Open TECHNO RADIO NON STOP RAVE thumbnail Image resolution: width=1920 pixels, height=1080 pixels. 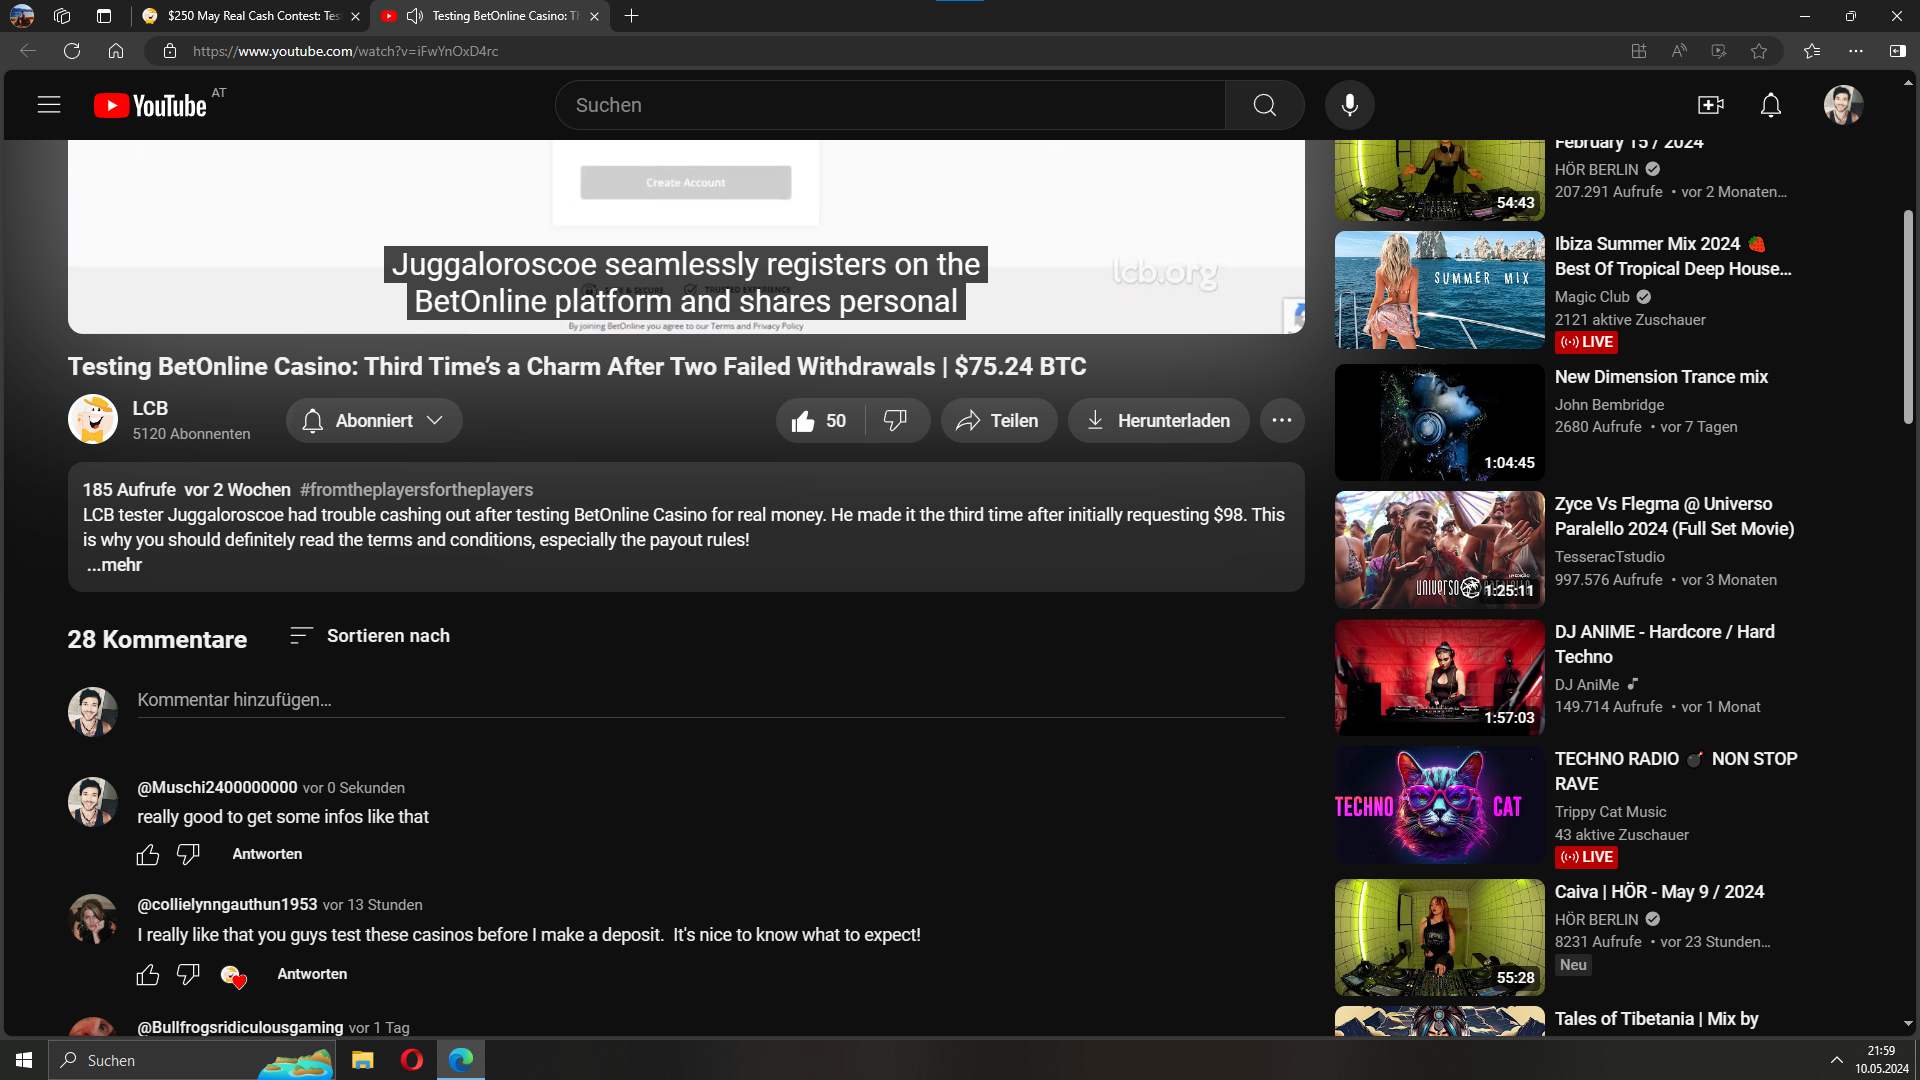coord(1439,805)
